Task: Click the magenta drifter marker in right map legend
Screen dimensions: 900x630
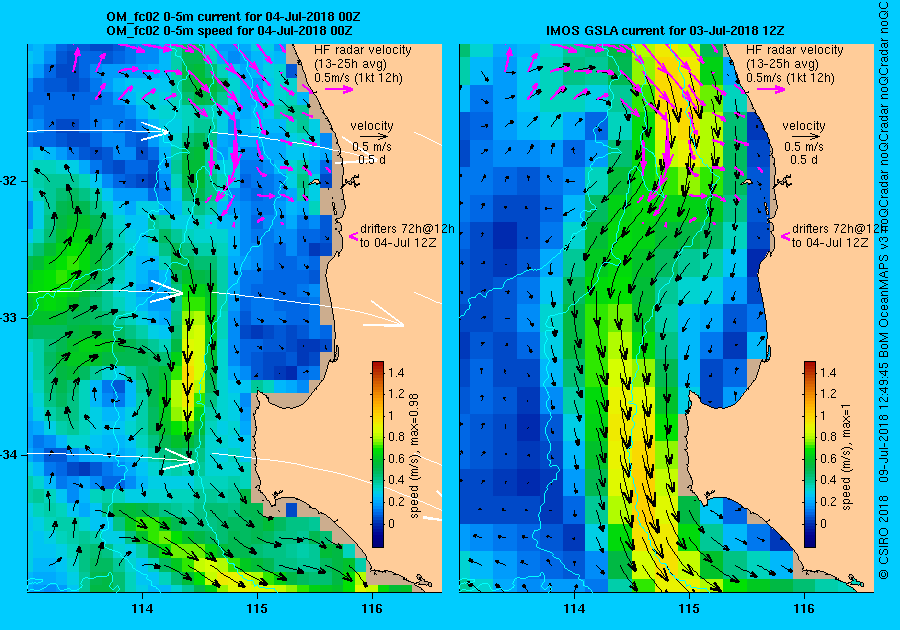Action: point(785,236)
